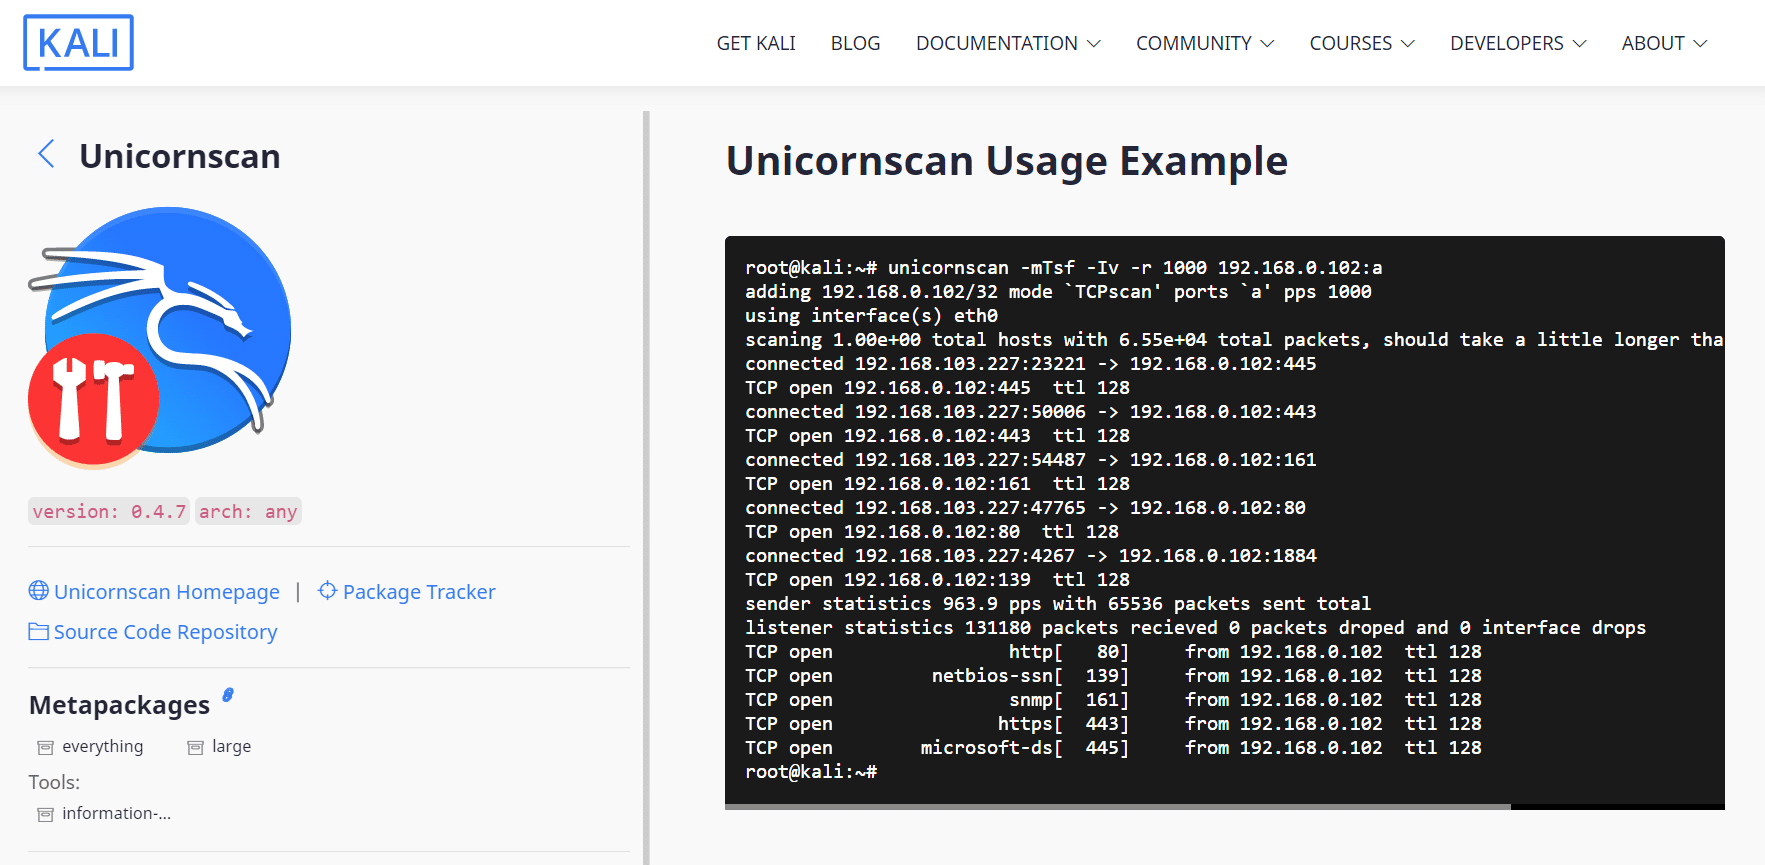The image size is (1765, 865).
Task: Open the Unicornscan Homepage link
Action: pyautogui.click(x=167, y=592)
